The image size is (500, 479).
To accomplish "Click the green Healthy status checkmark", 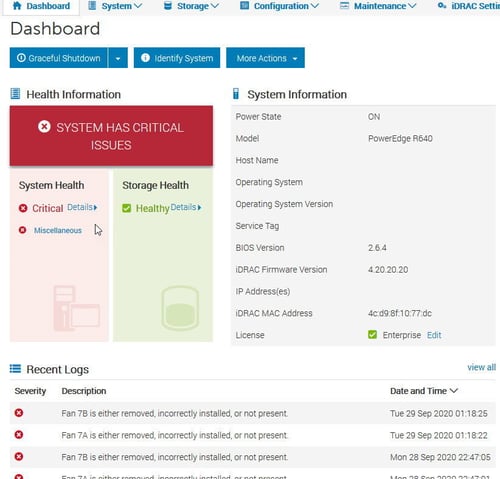I will 127,208.
